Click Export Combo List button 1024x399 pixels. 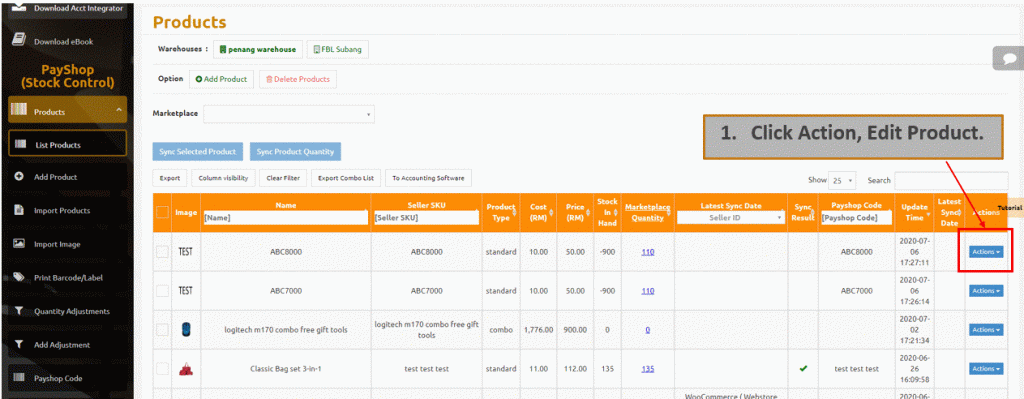346,178
